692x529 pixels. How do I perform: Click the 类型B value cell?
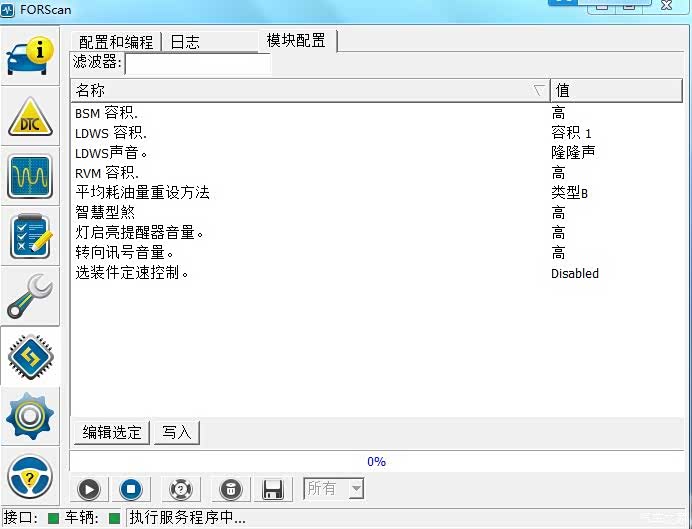(569, 193)
